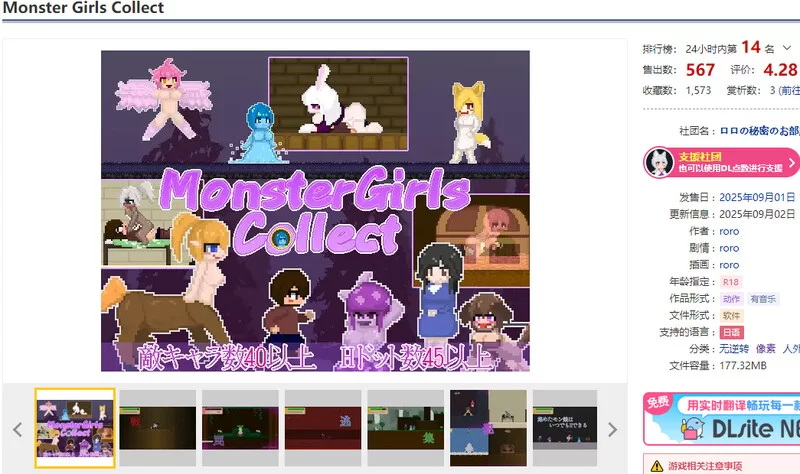
Task: Select the 动作 work format tag
Action: point(731,299)
